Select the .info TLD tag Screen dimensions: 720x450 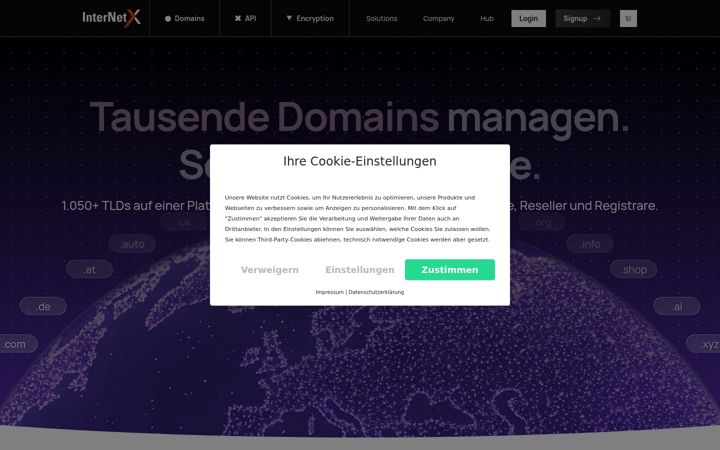pyautogui.click(x=590, y=244)
